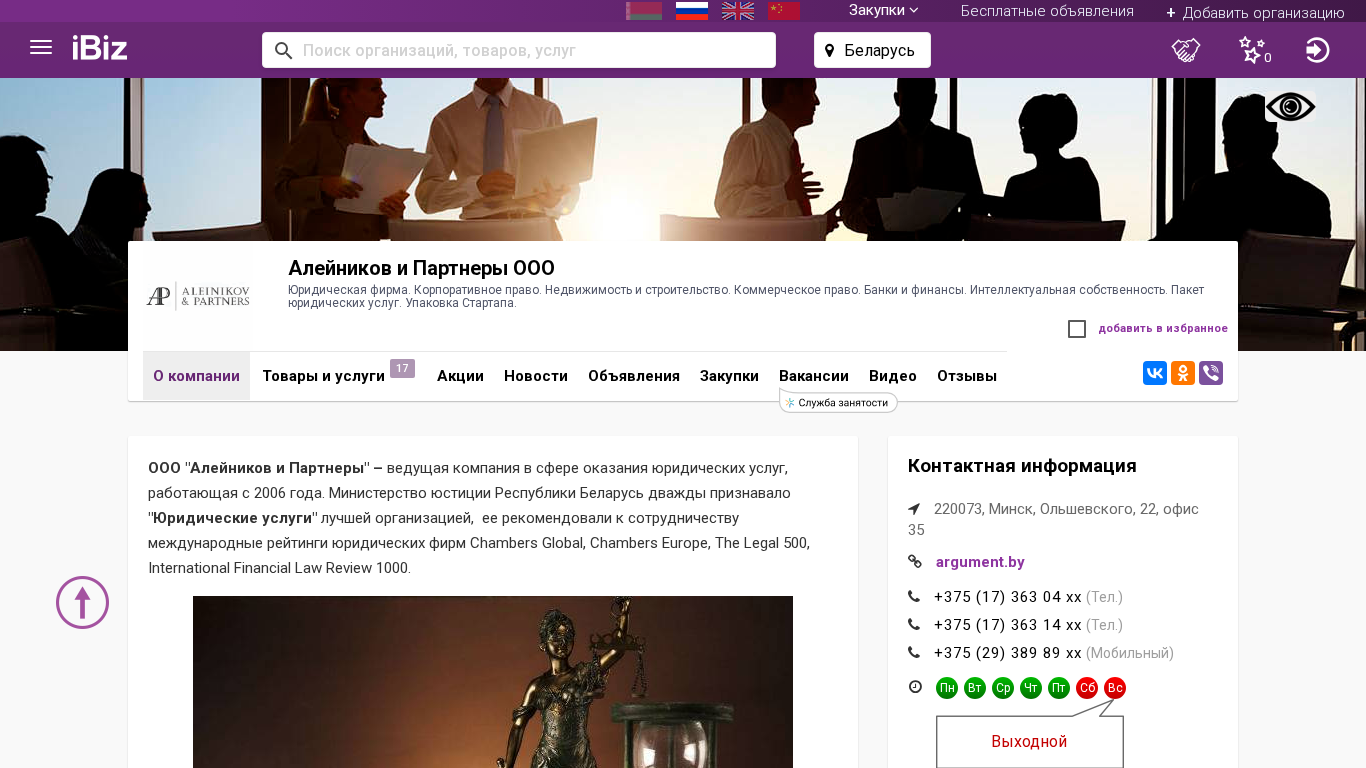The width and height of the screenshot is (1366, 768).
Task: Focus the organizations search field
Action: [x=519, y=50]
